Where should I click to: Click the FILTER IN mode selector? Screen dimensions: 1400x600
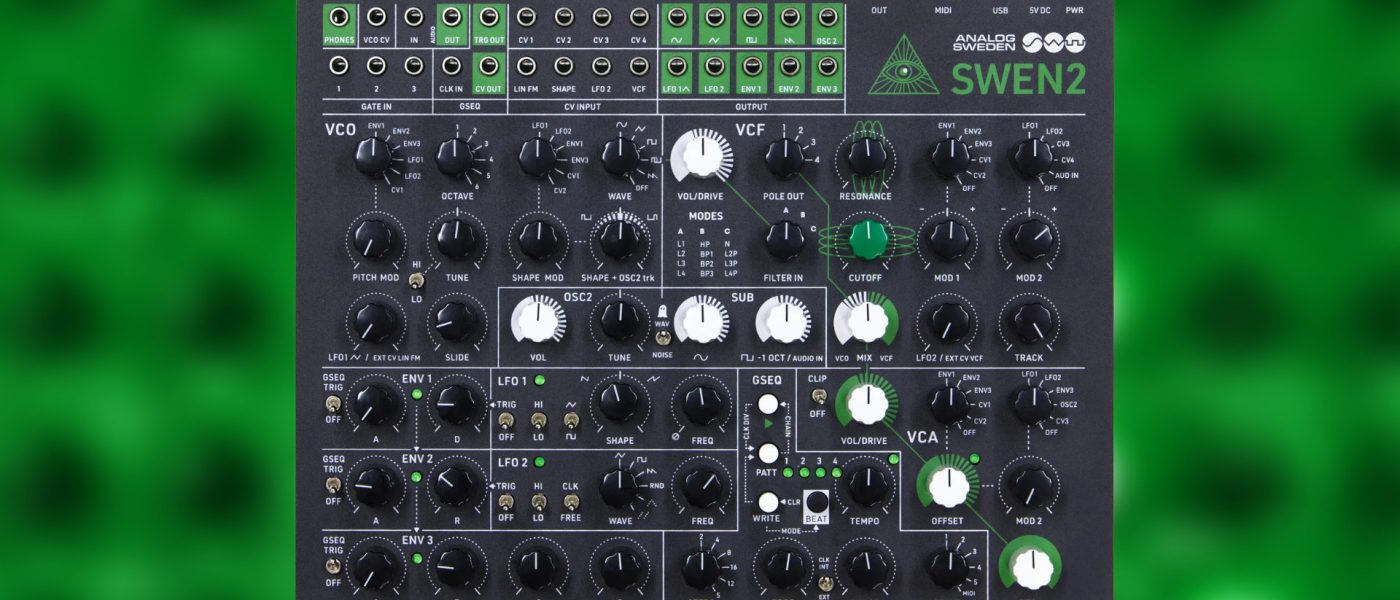tap(784, 240)
